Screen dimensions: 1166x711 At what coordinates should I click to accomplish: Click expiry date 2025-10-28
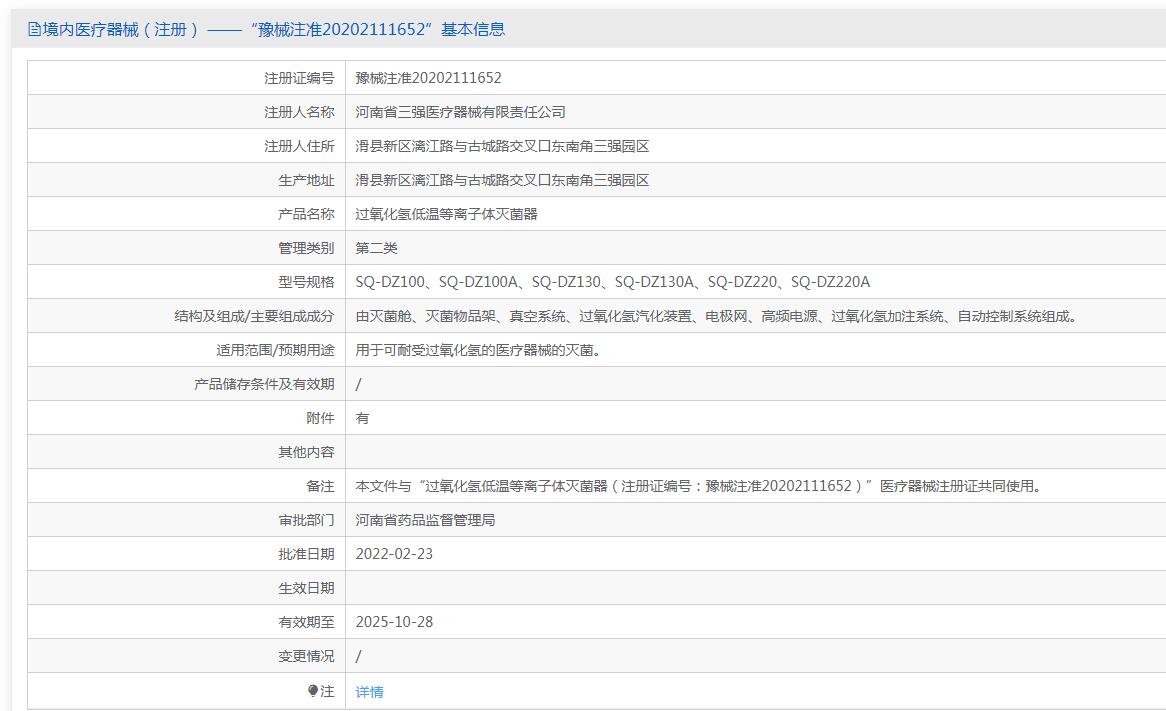pyautogui.click(x=394, y=622)
